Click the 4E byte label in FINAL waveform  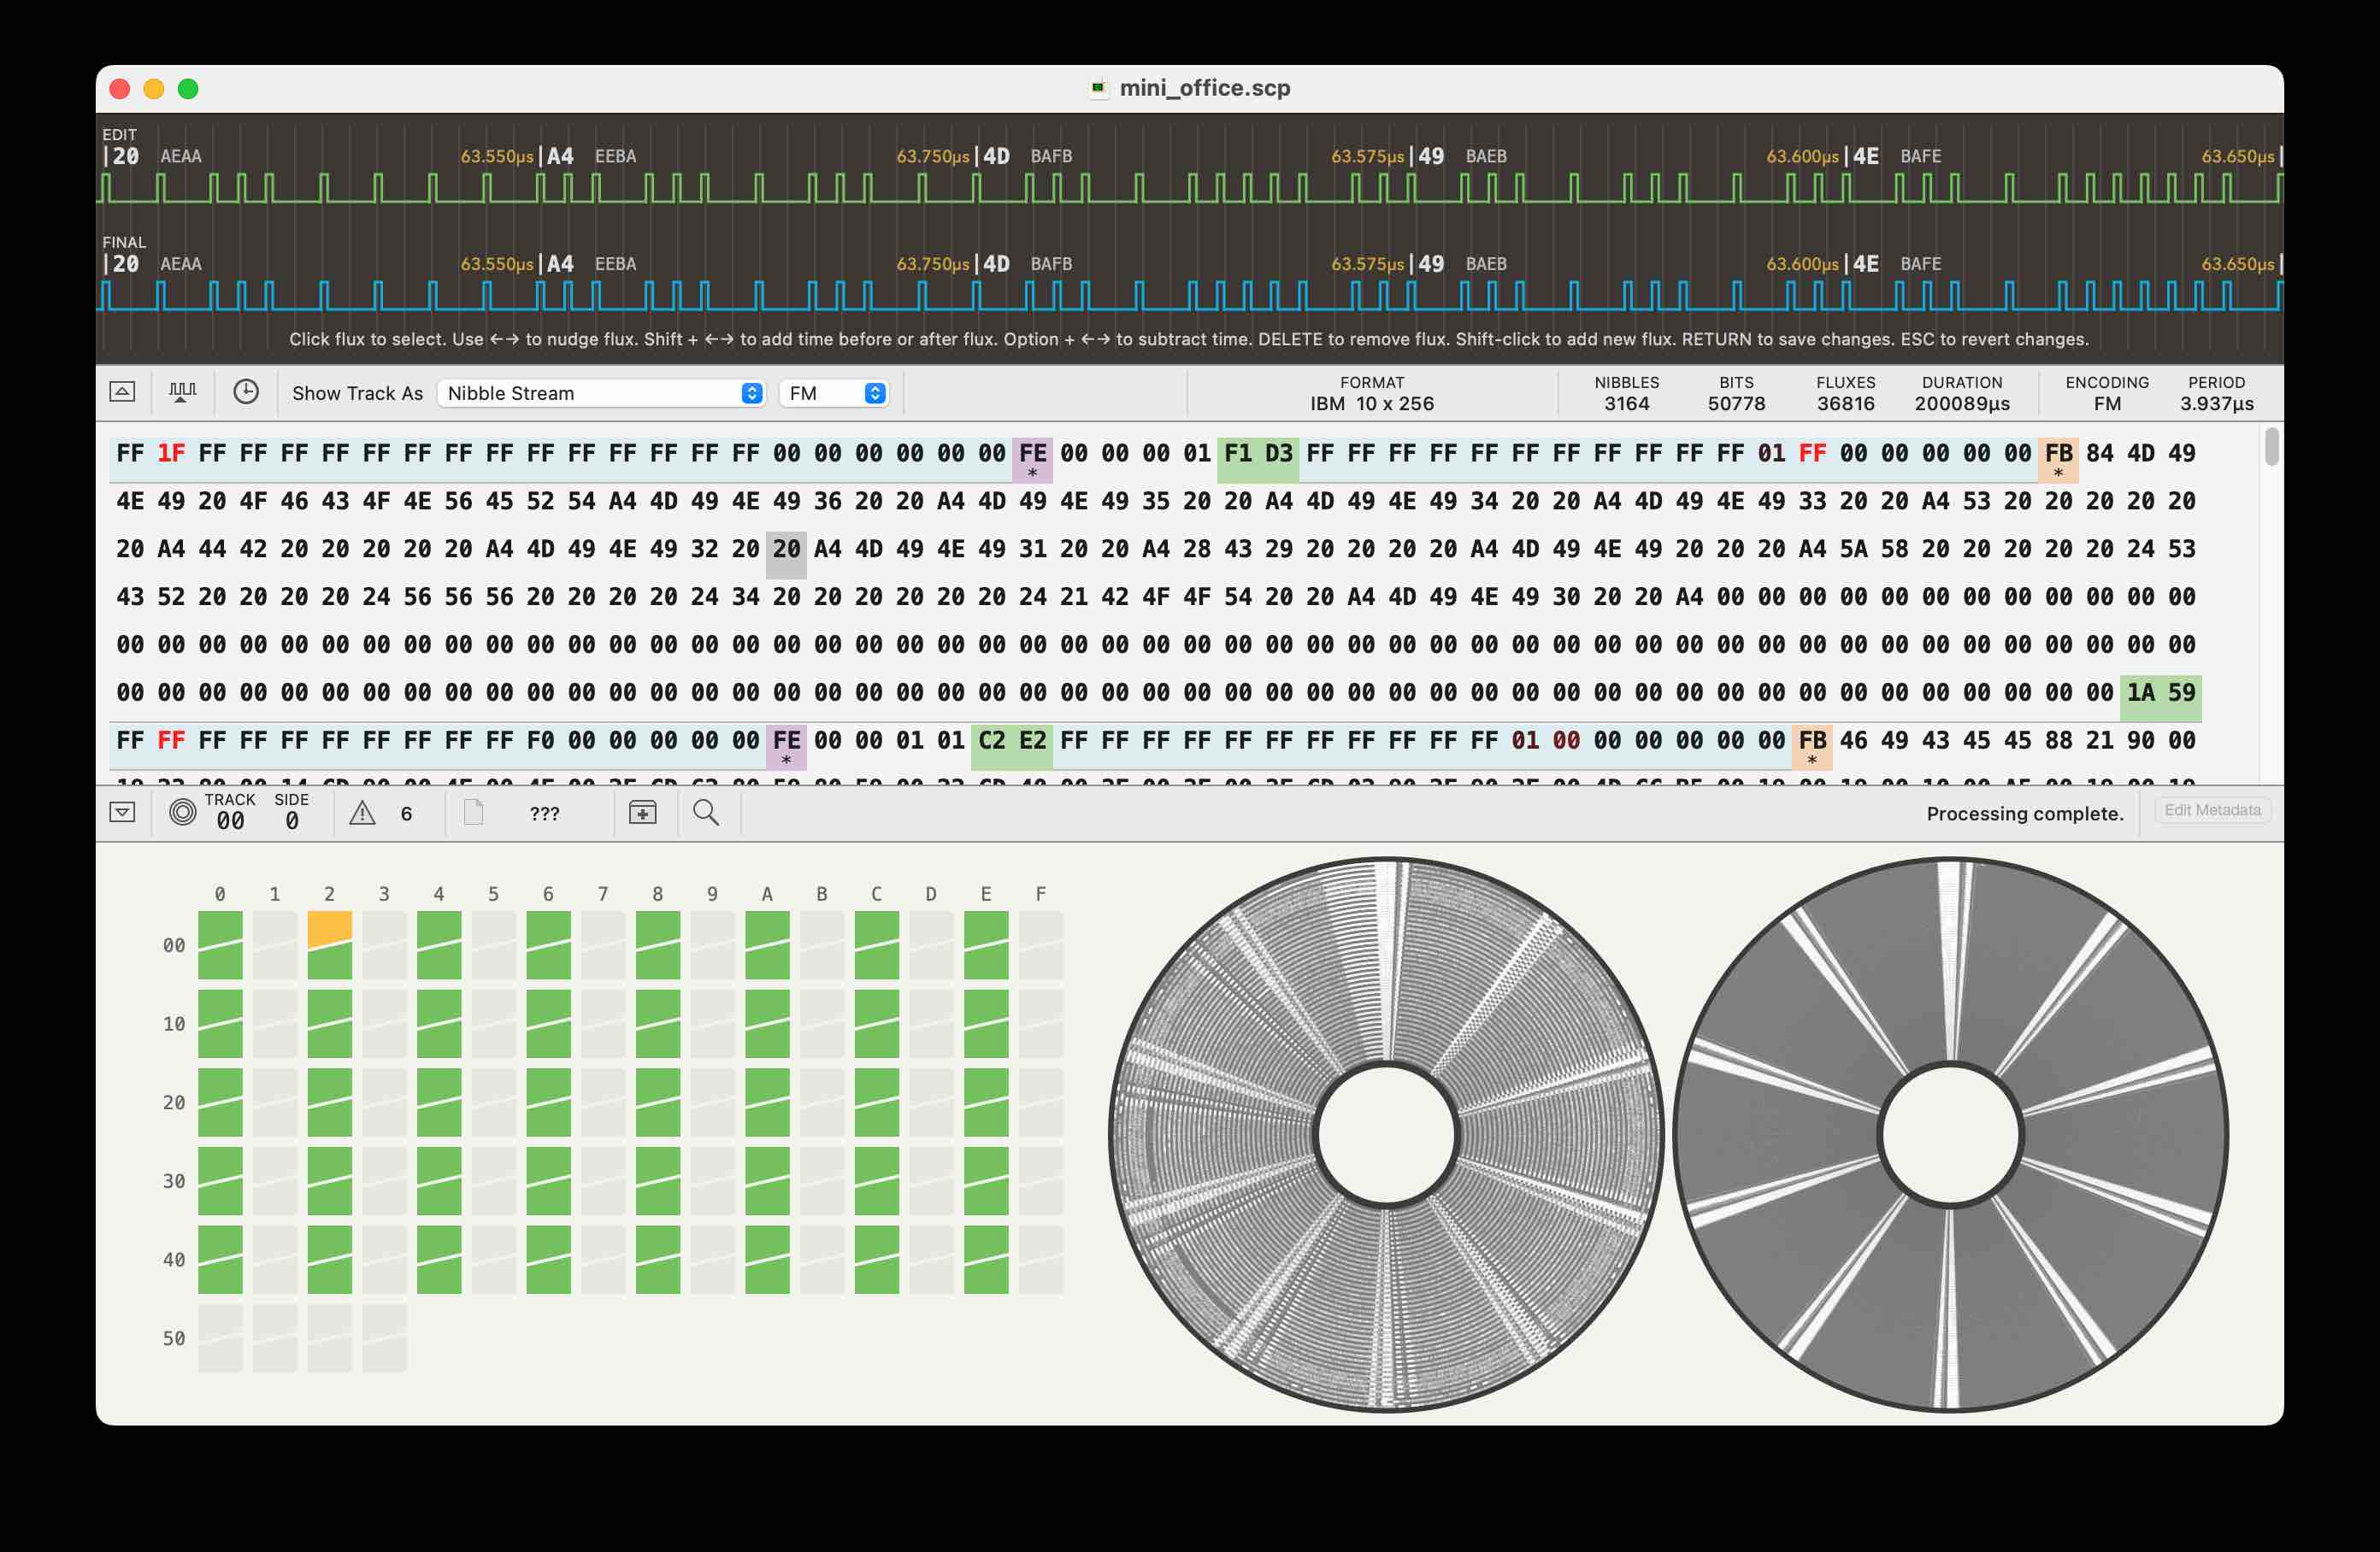tap(1866, 264)
